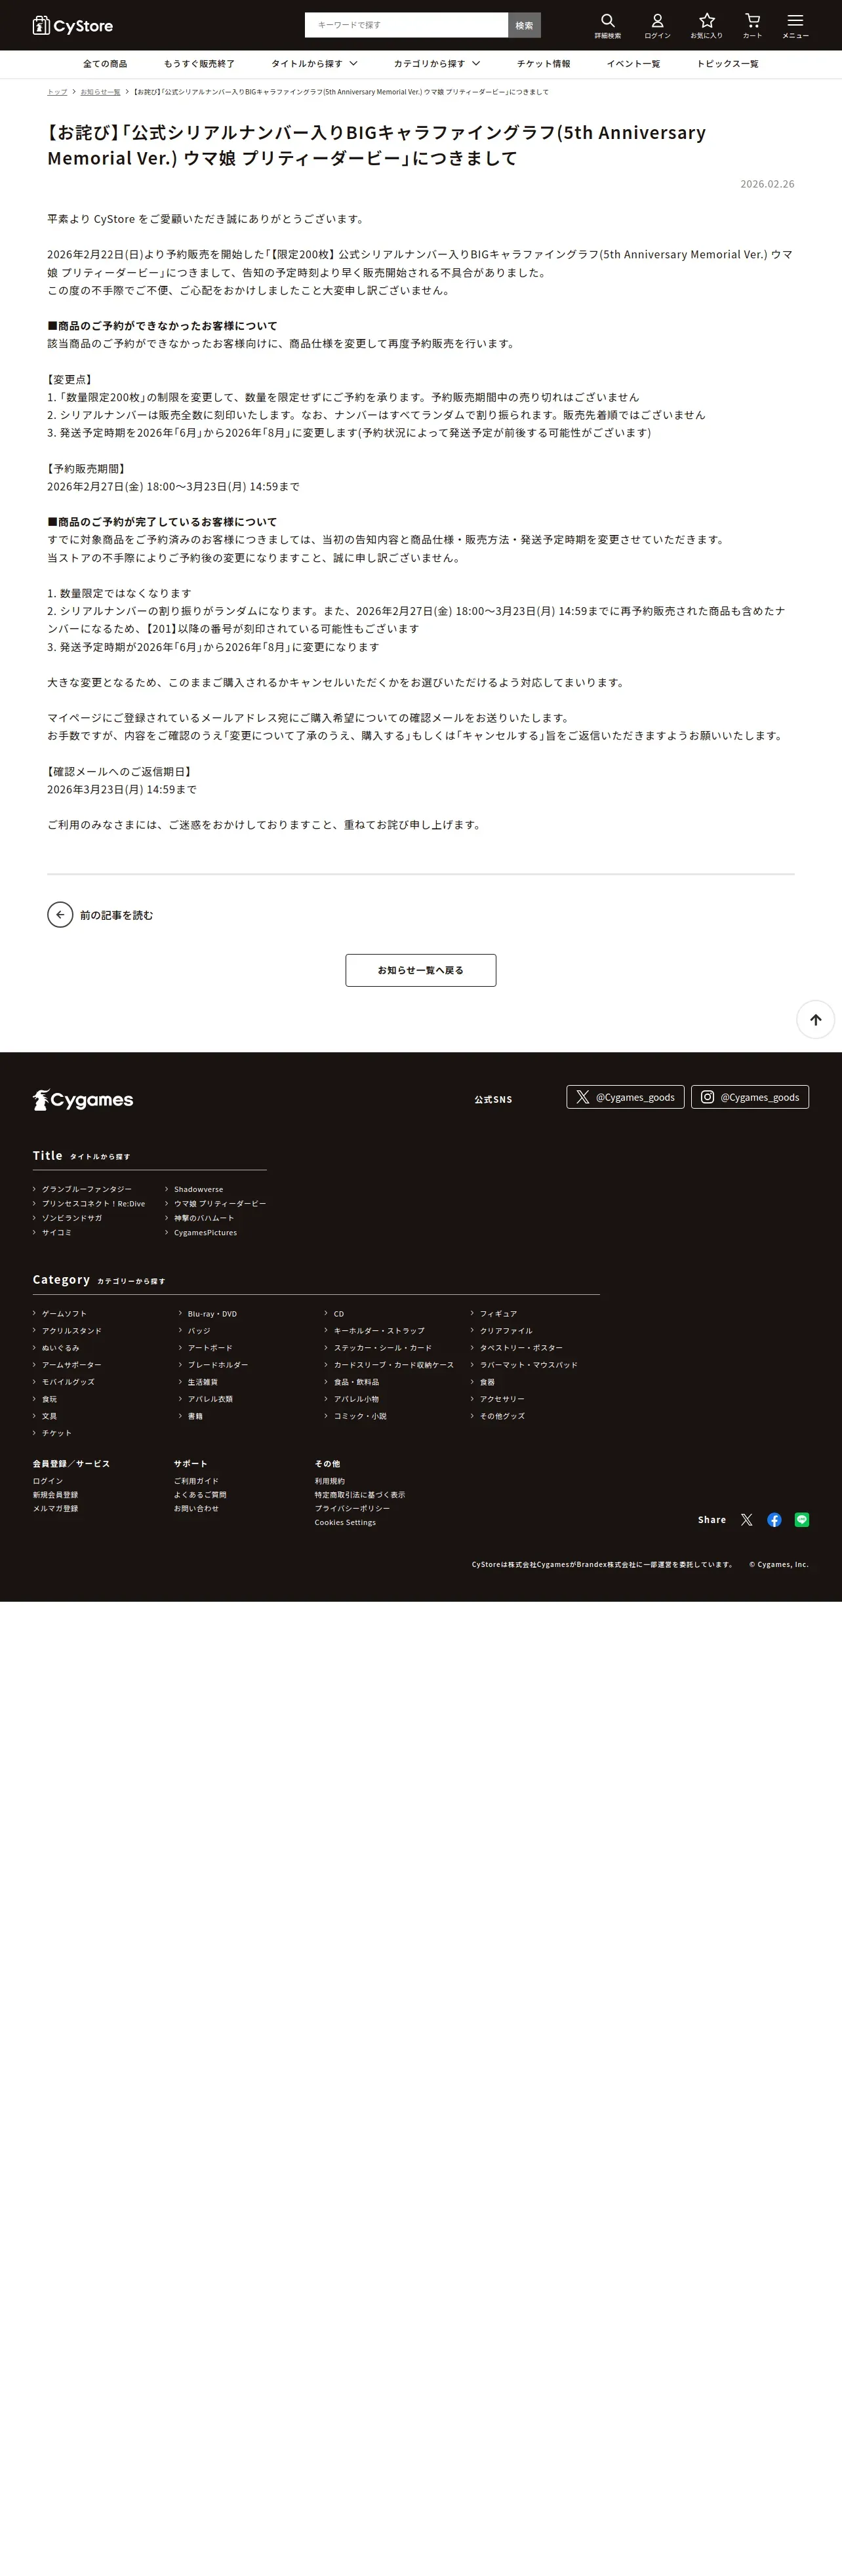Open イベント一覧 nav item
This screenshot has height=2576, width=842.
(633, 64)
